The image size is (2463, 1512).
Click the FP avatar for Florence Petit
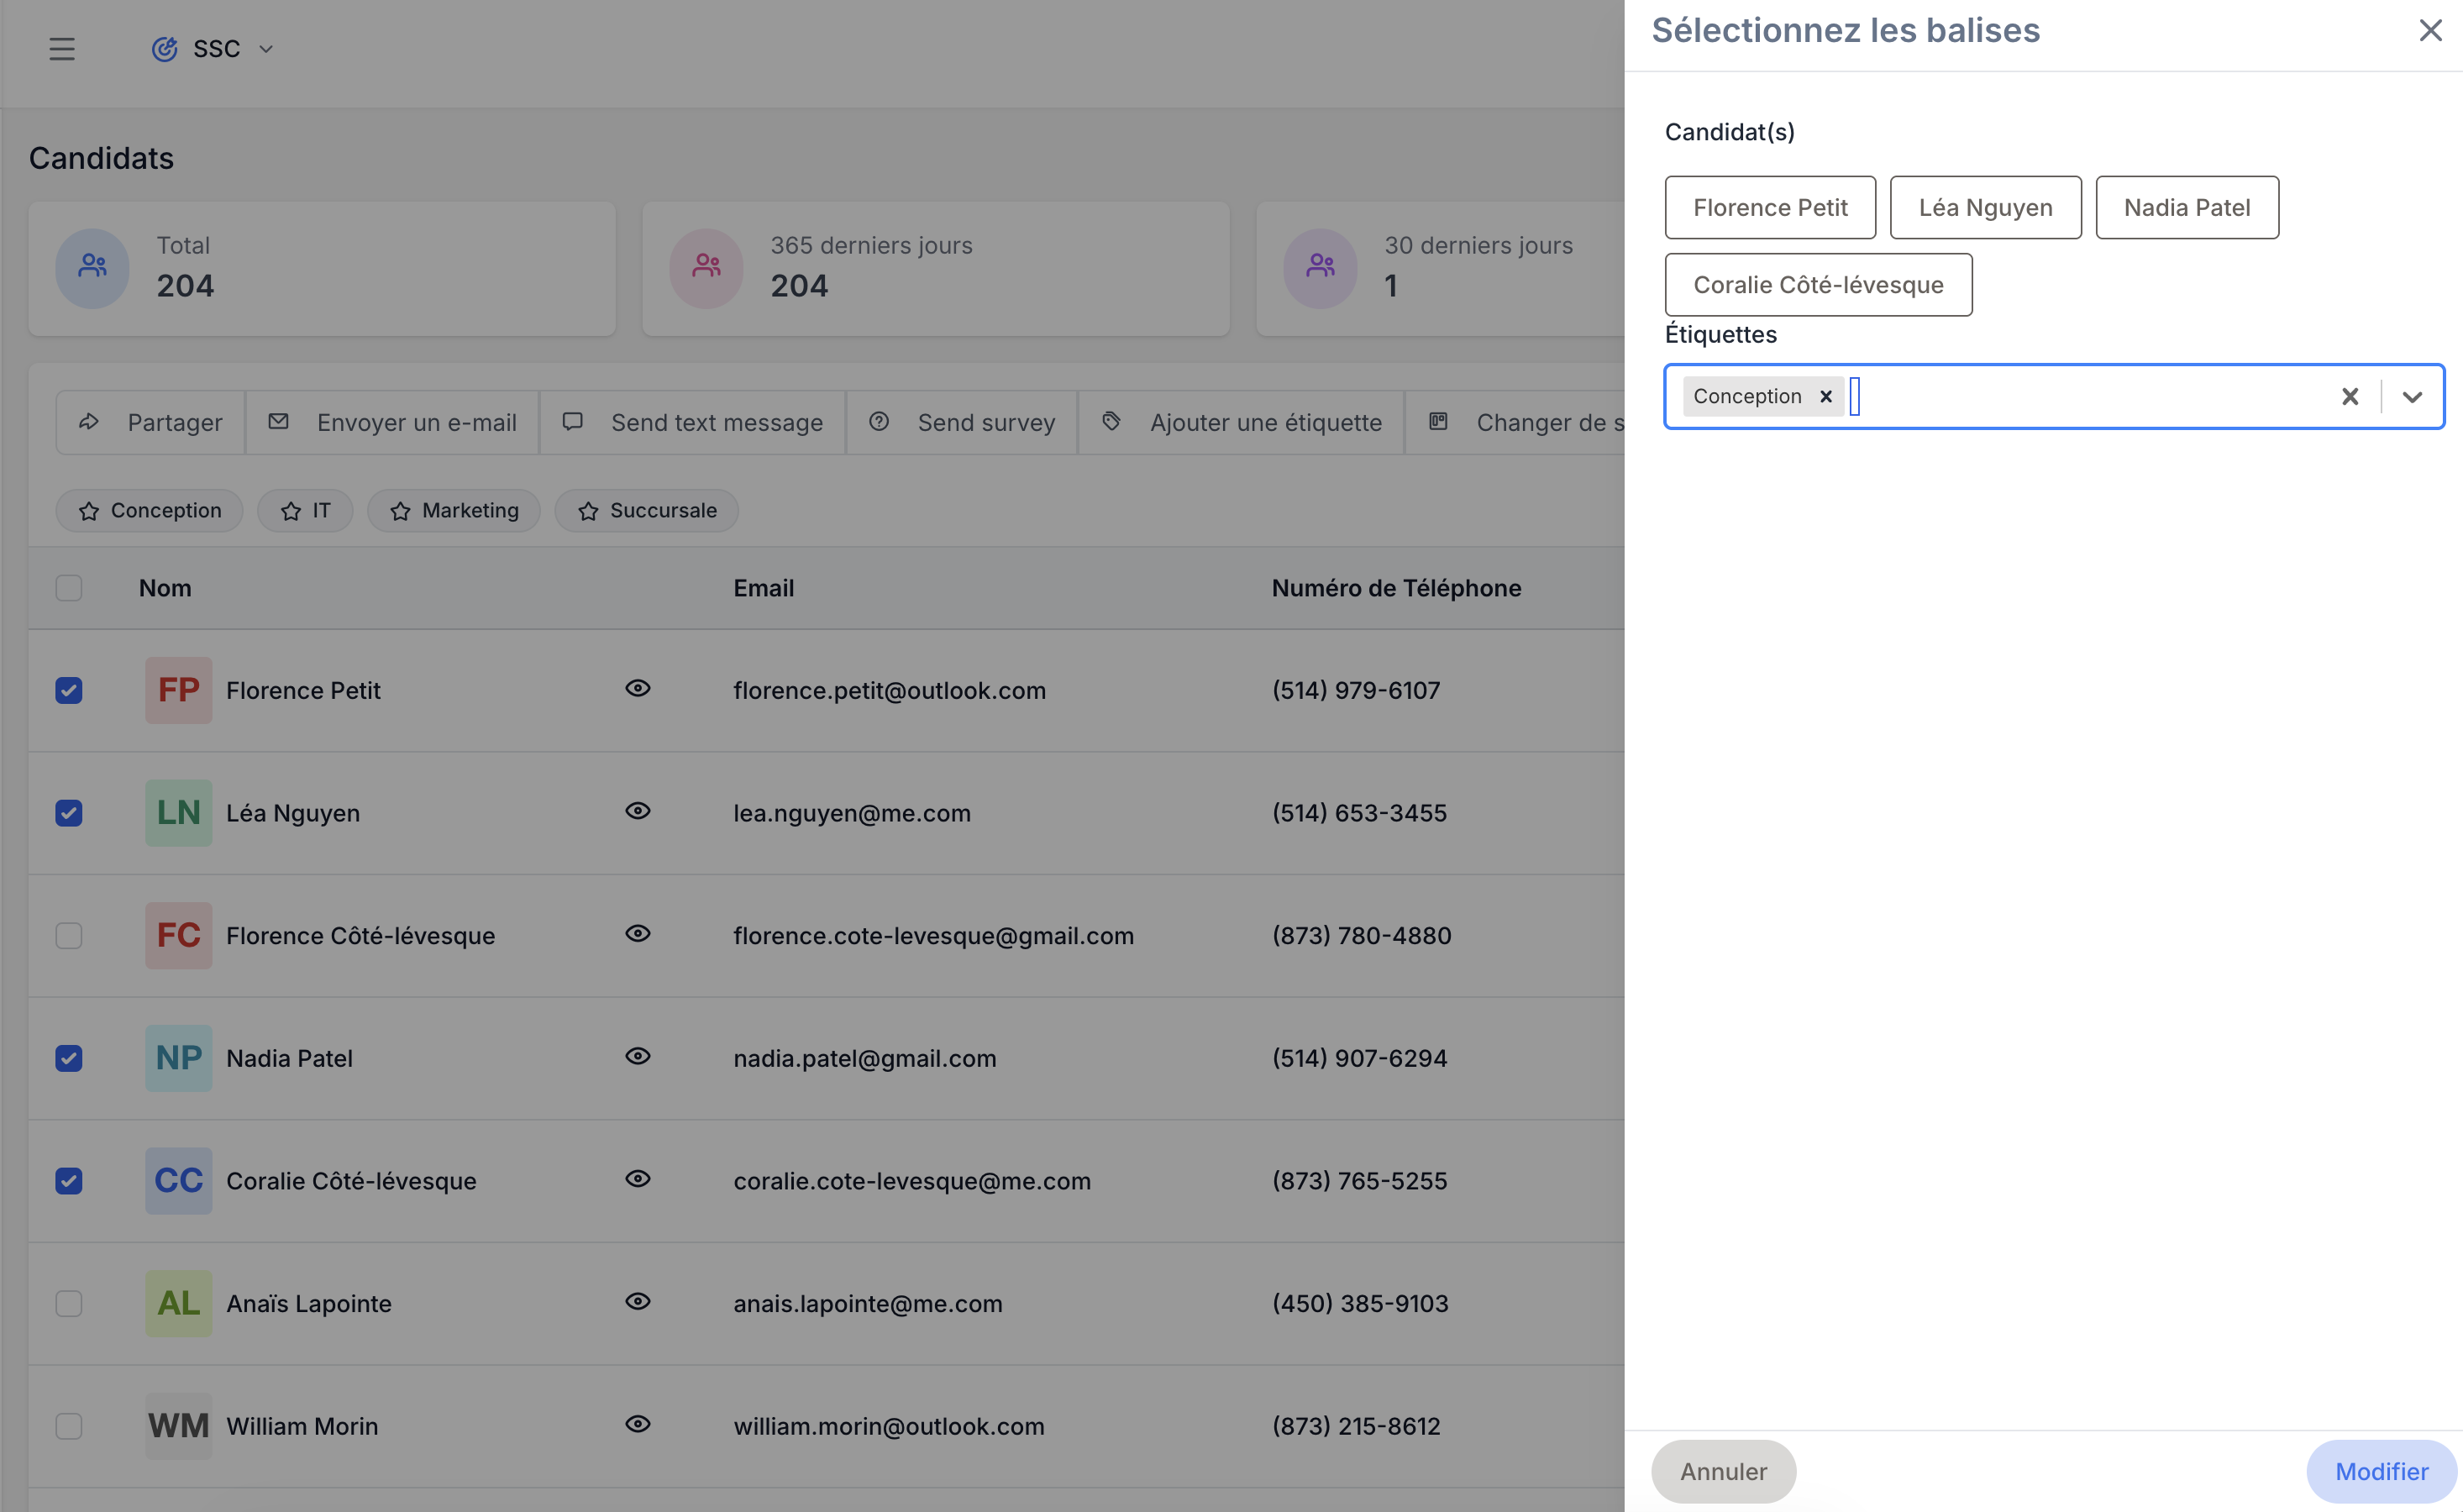(x=179, y=690)
